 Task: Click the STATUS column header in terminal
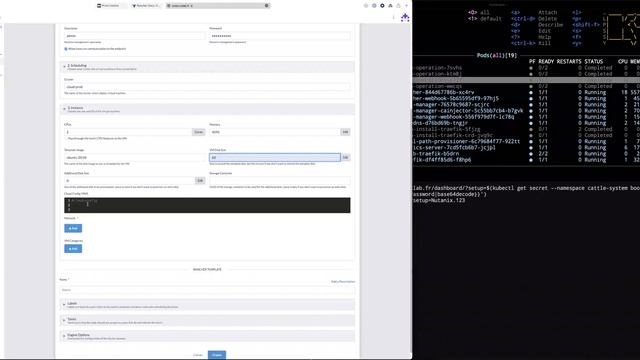[x=593, y=61]
